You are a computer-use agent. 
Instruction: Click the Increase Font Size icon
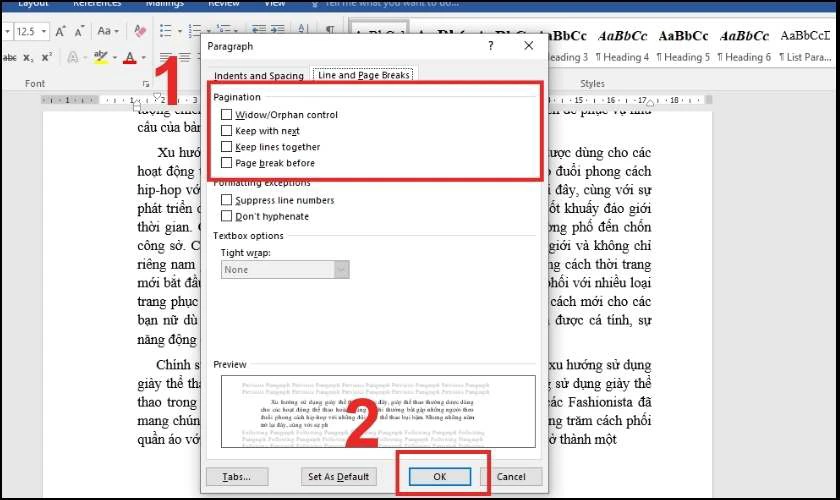(61, 31)
